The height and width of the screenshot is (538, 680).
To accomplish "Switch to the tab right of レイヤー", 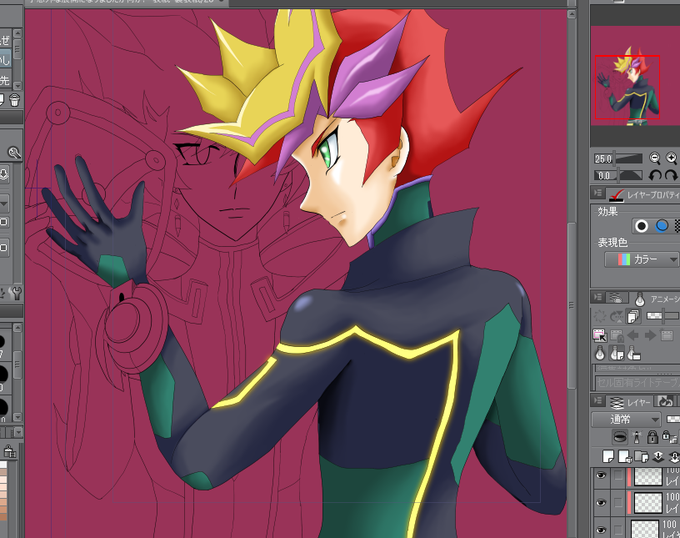I will point(666,401).
